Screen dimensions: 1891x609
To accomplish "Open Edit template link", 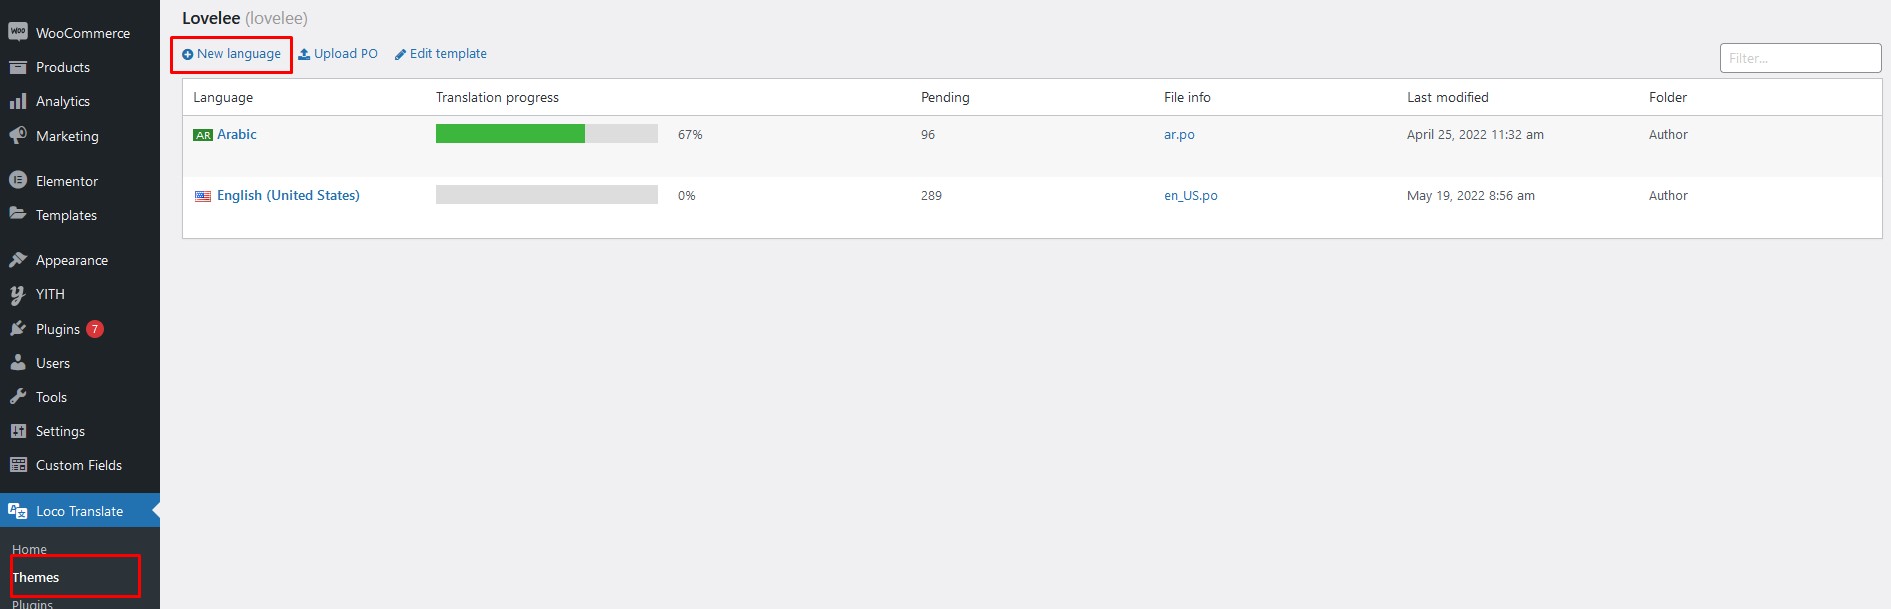I will click(x=447, y=54).
